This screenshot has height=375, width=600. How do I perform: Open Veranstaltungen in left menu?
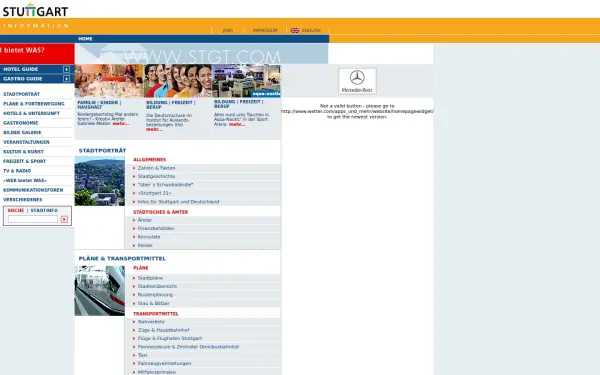click(x=26, y=142)
